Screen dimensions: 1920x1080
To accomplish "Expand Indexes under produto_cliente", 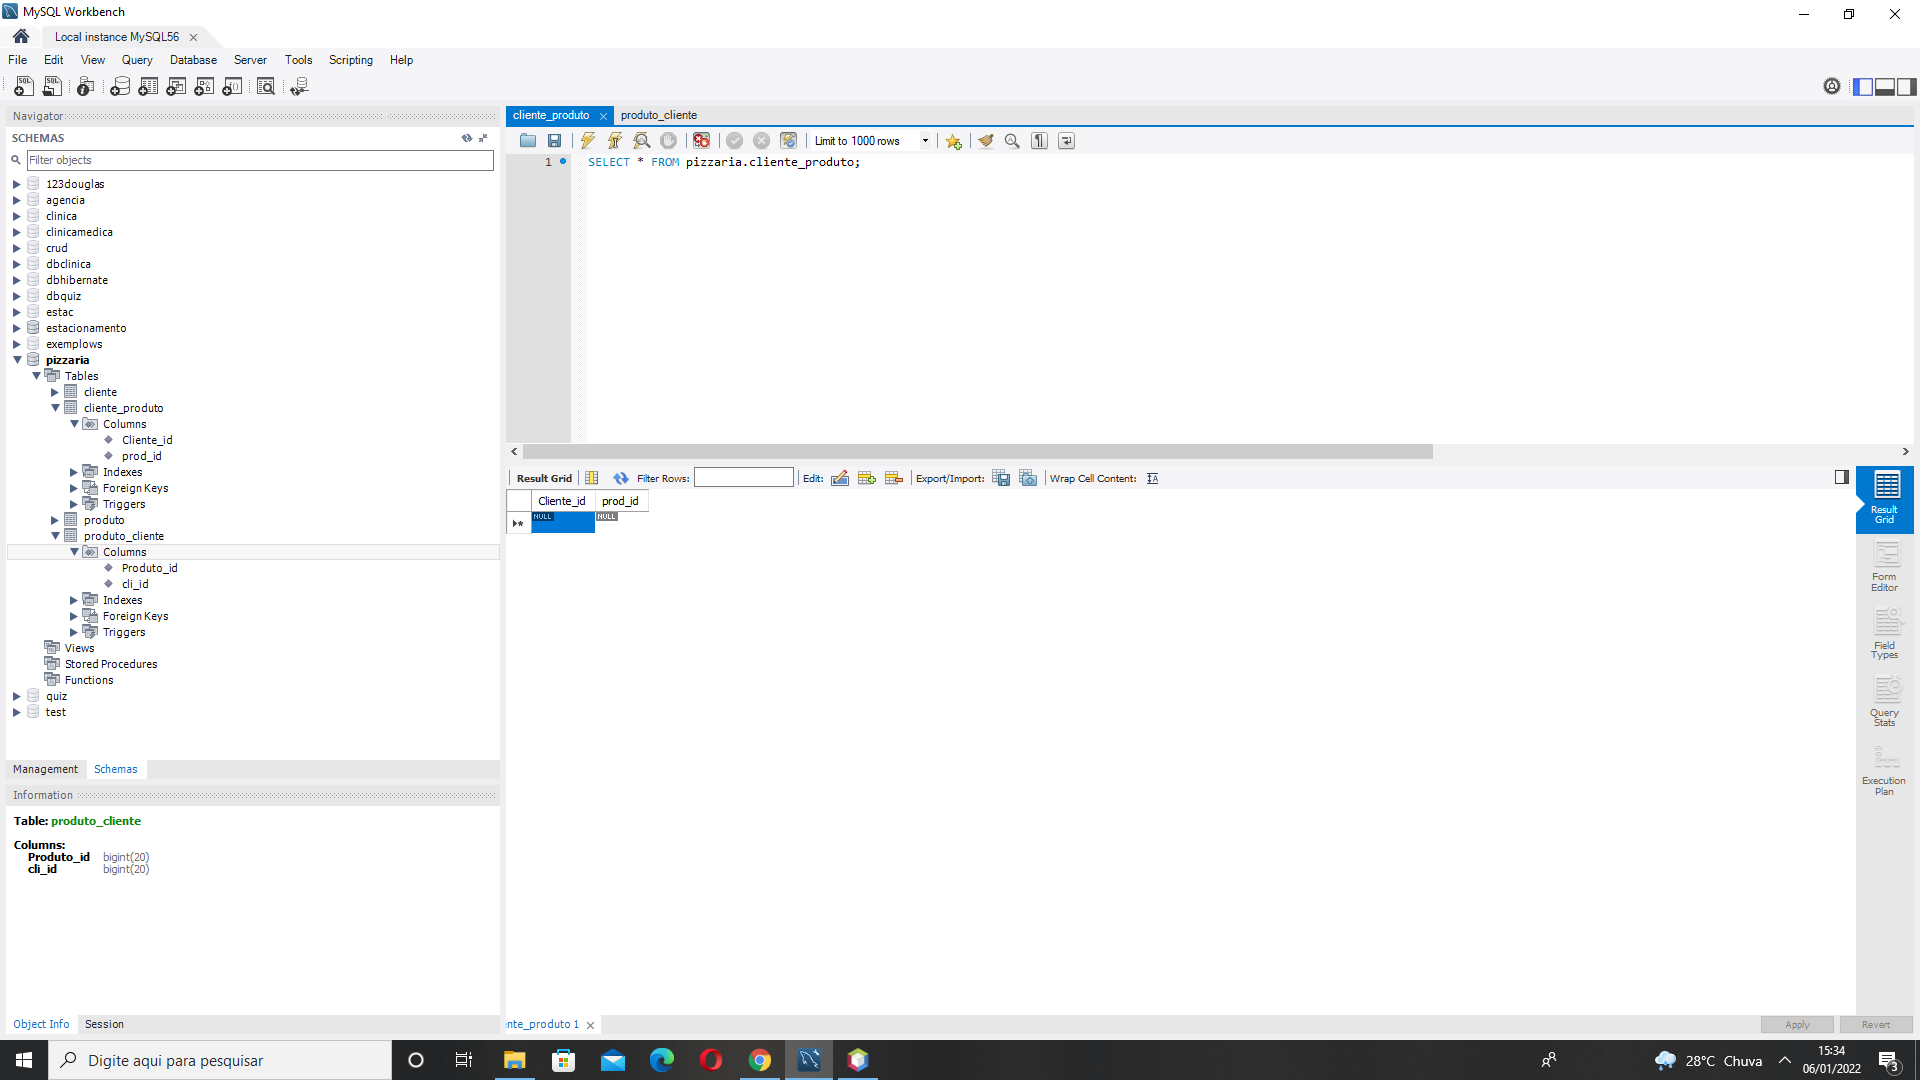I will pyautogui.click(x=74, y=600).
